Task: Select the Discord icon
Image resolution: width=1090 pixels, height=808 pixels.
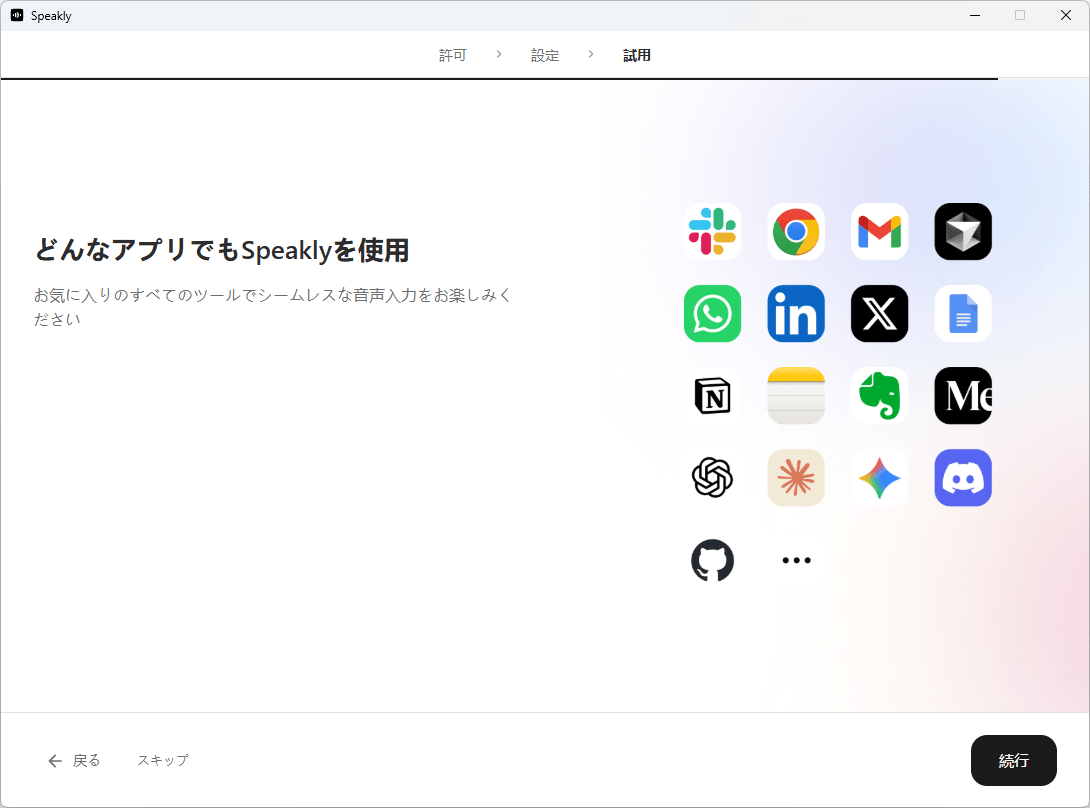Action: [963, 478]
